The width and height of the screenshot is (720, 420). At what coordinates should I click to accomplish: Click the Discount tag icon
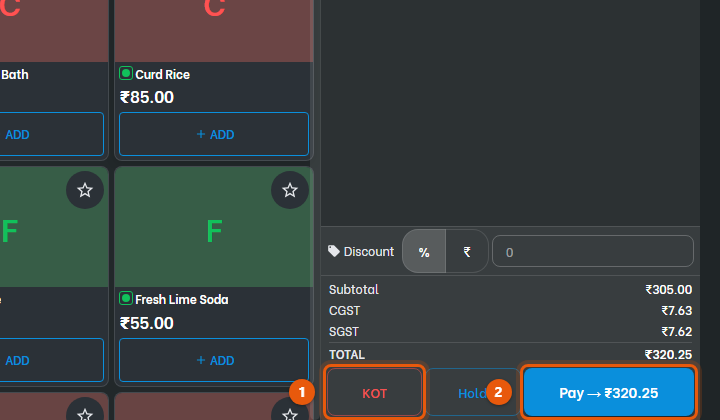point(334,251)
